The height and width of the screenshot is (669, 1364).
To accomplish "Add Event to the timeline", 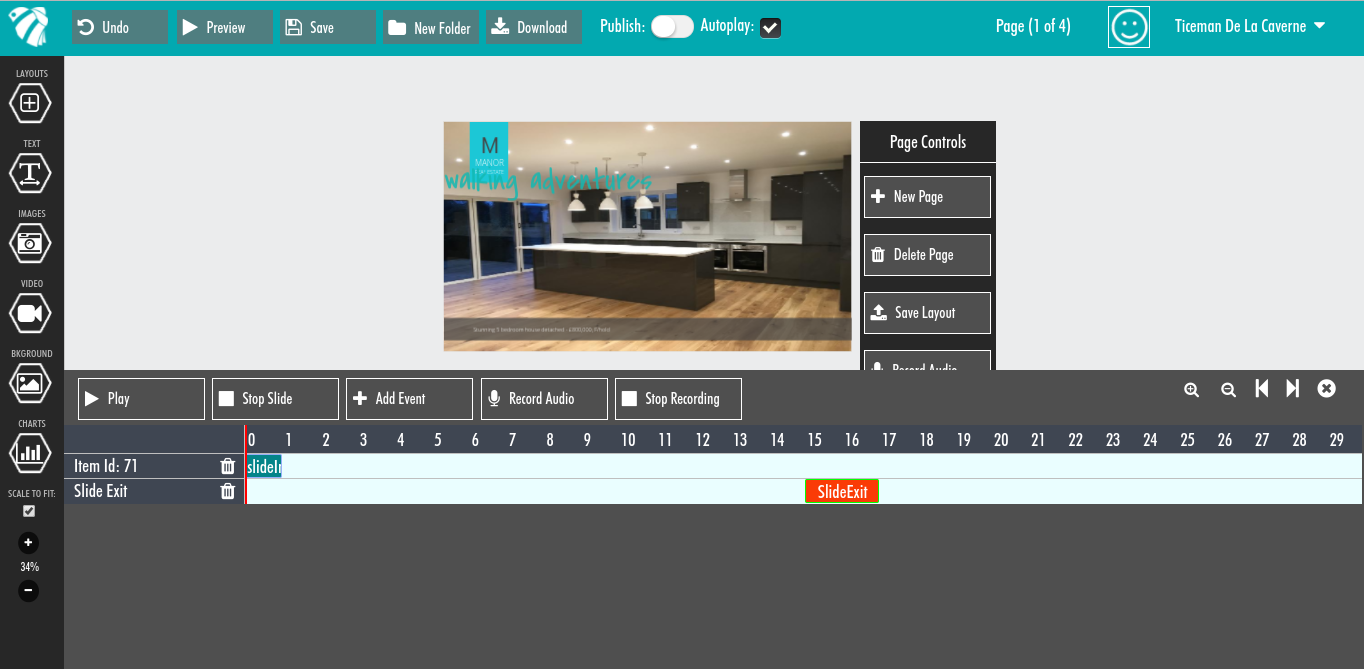I will (x=409, y=399).
